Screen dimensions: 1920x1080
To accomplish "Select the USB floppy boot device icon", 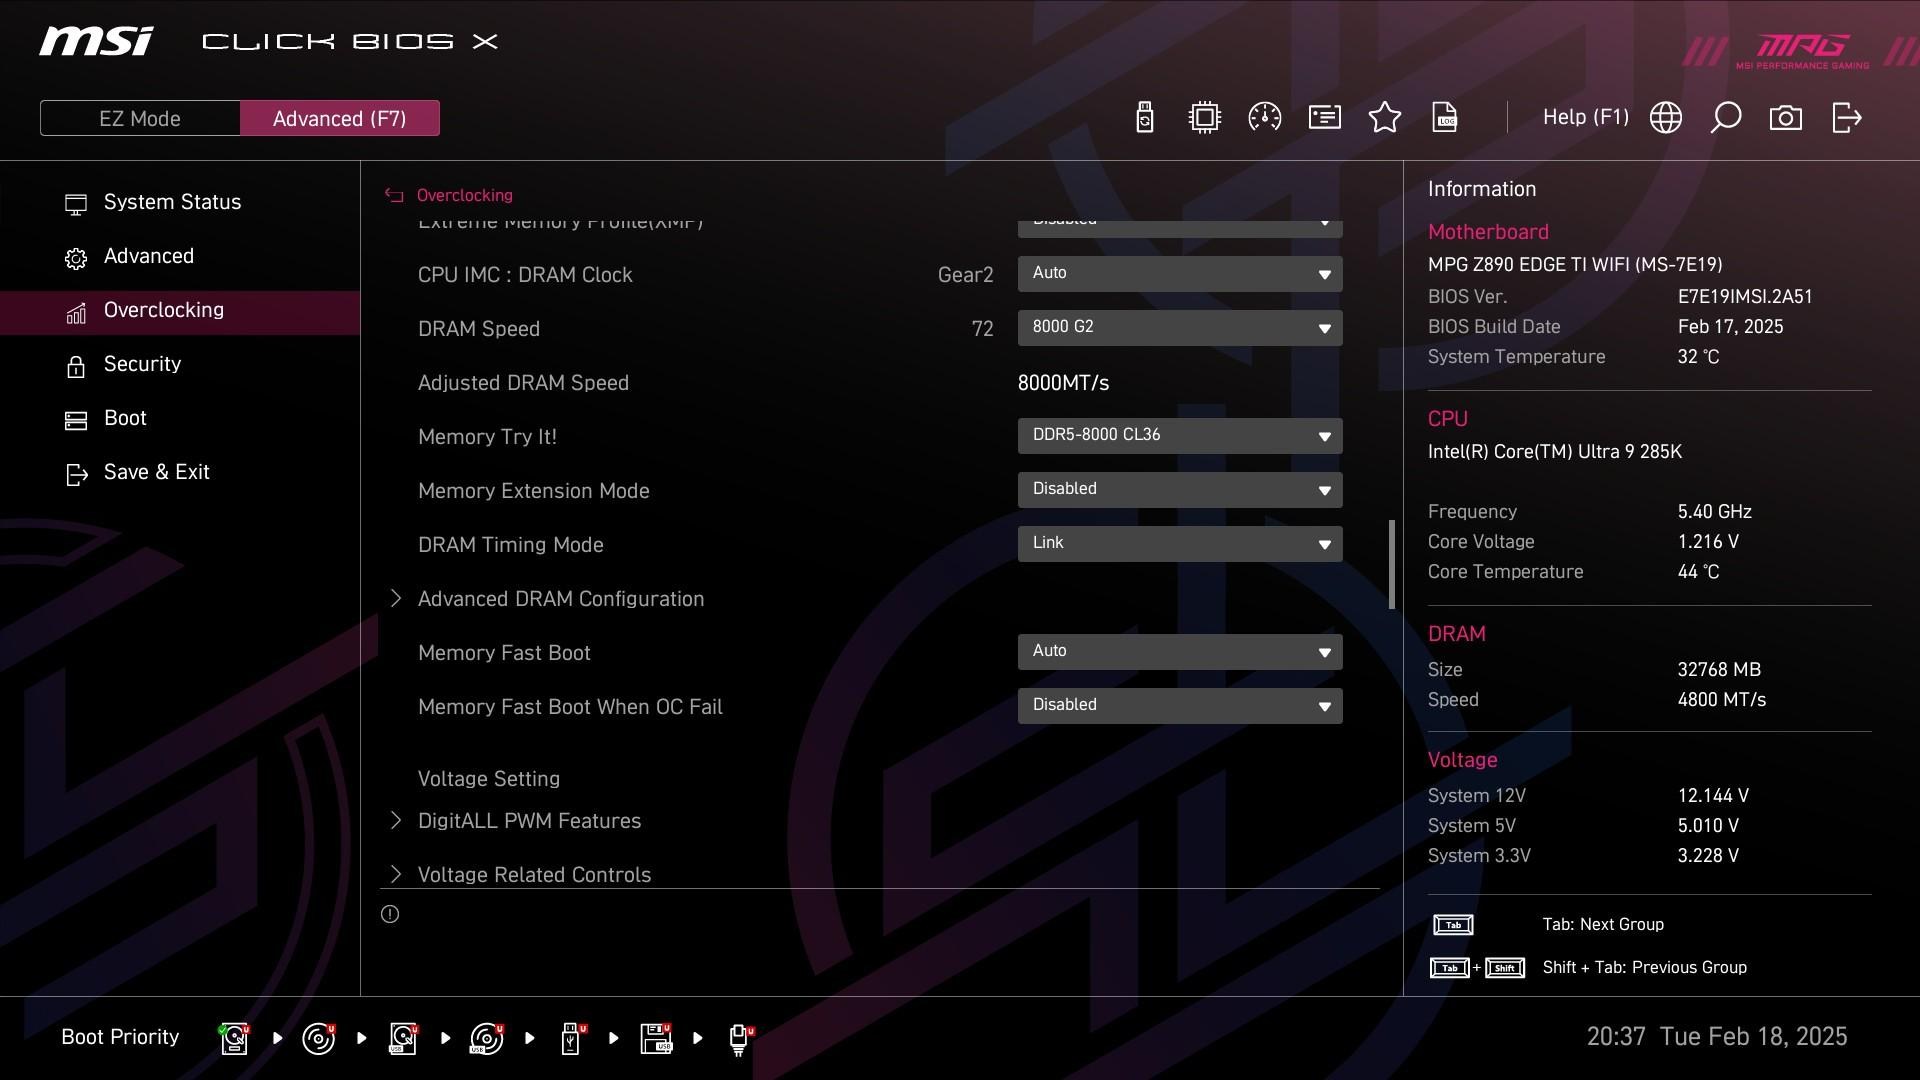I will tap(656, 1038).
